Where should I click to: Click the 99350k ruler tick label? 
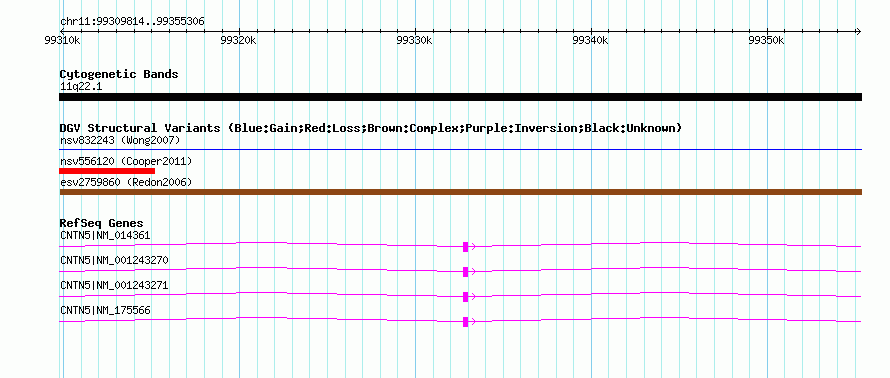(766, 40)
